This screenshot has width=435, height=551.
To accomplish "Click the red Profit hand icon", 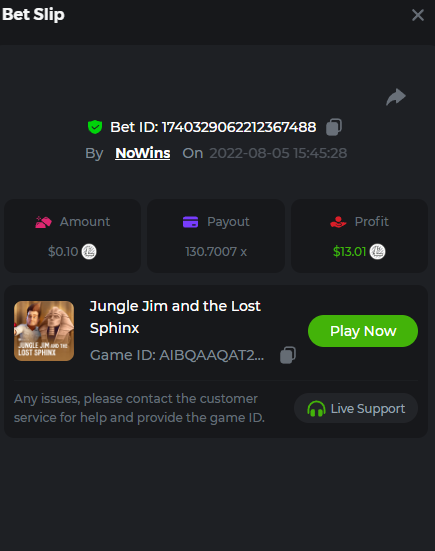I will [338, 222].
